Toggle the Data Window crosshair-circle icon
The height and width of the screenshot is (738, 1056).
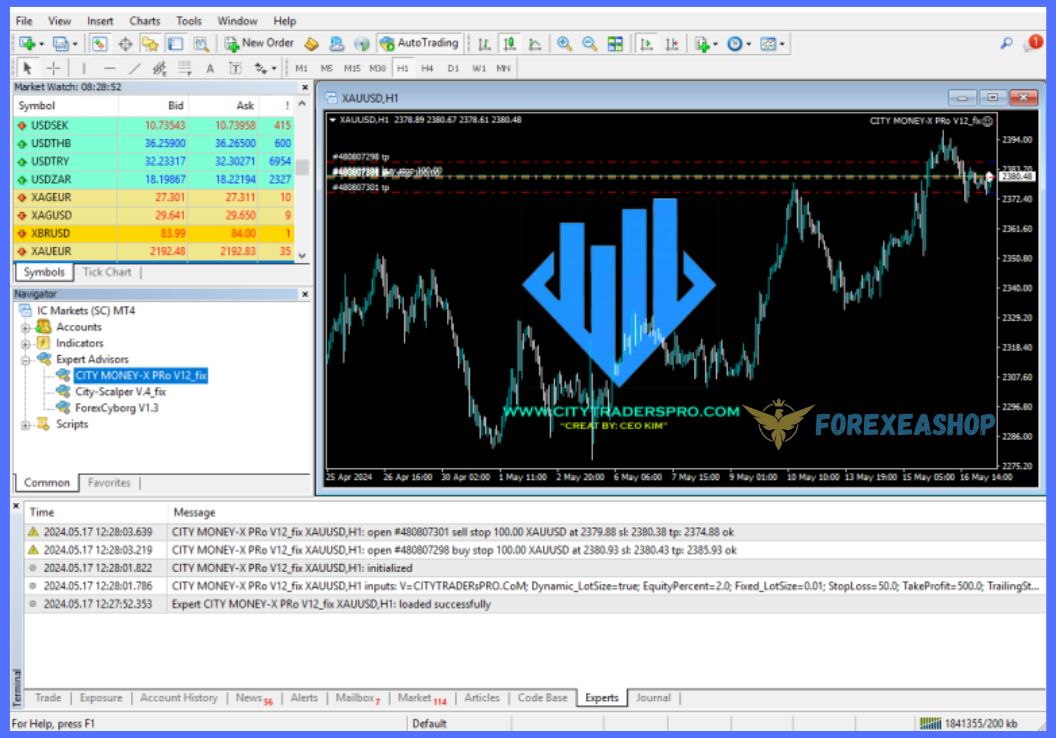click(x=125, y=44)
